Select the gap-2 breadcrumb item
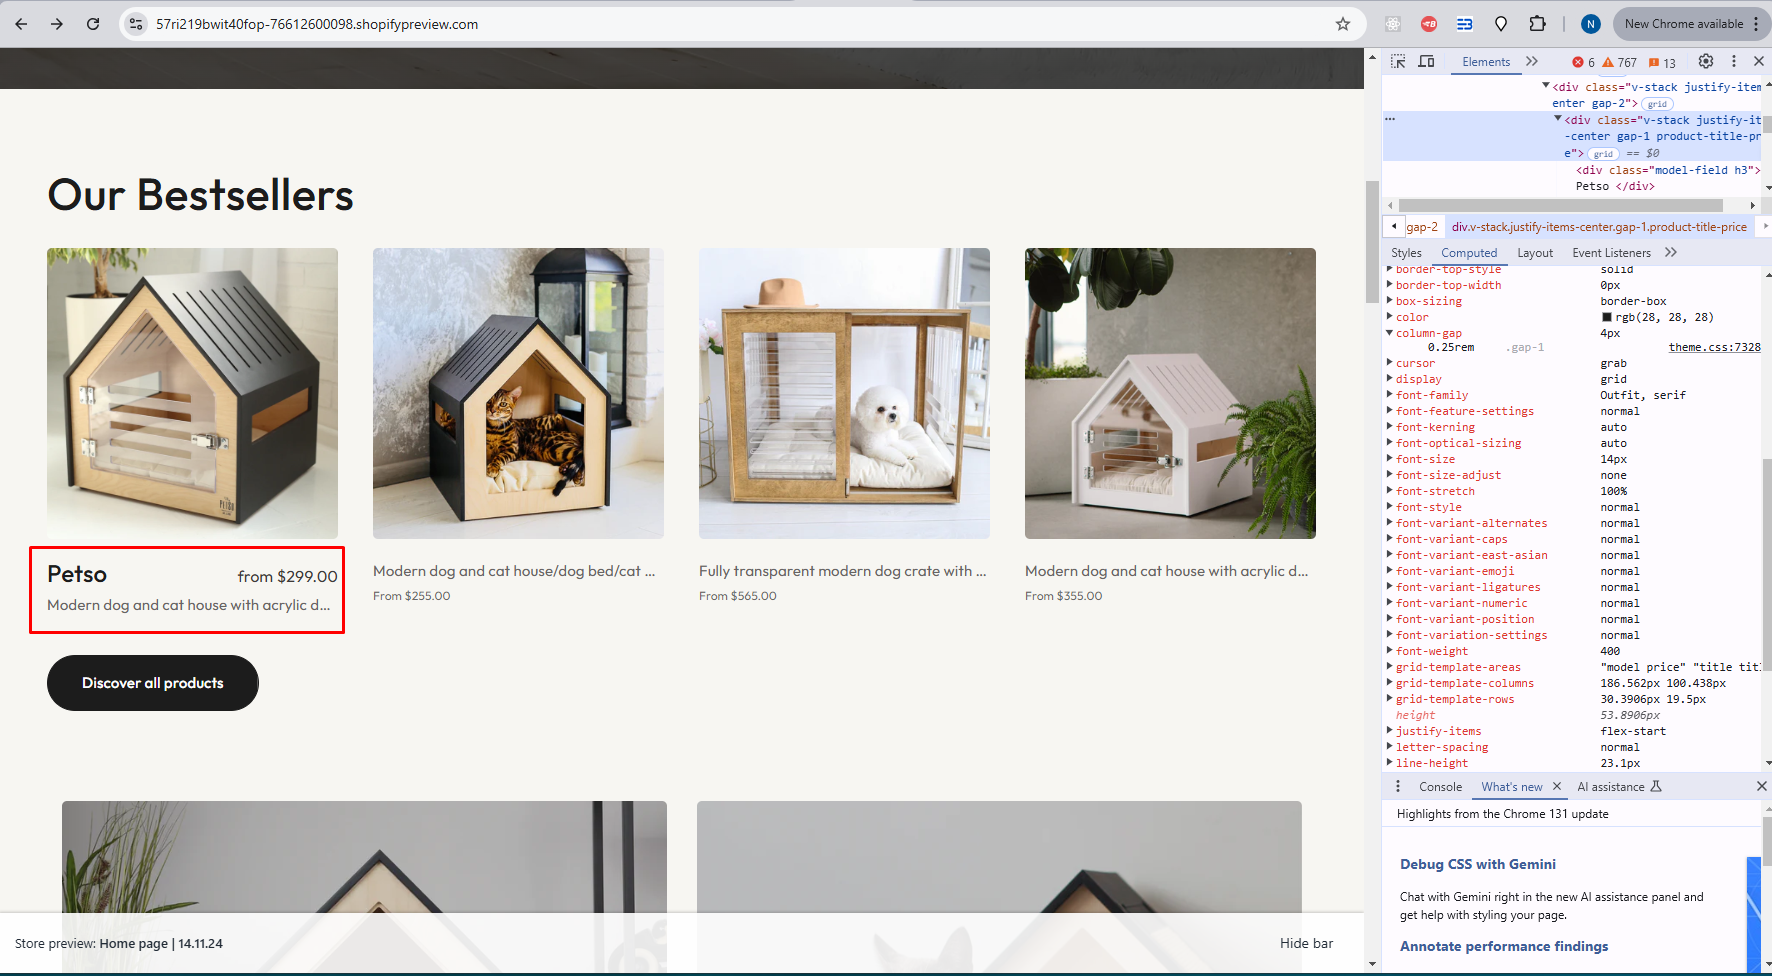The width and height of the screenshot is (1772, 976). point(1421,227)
